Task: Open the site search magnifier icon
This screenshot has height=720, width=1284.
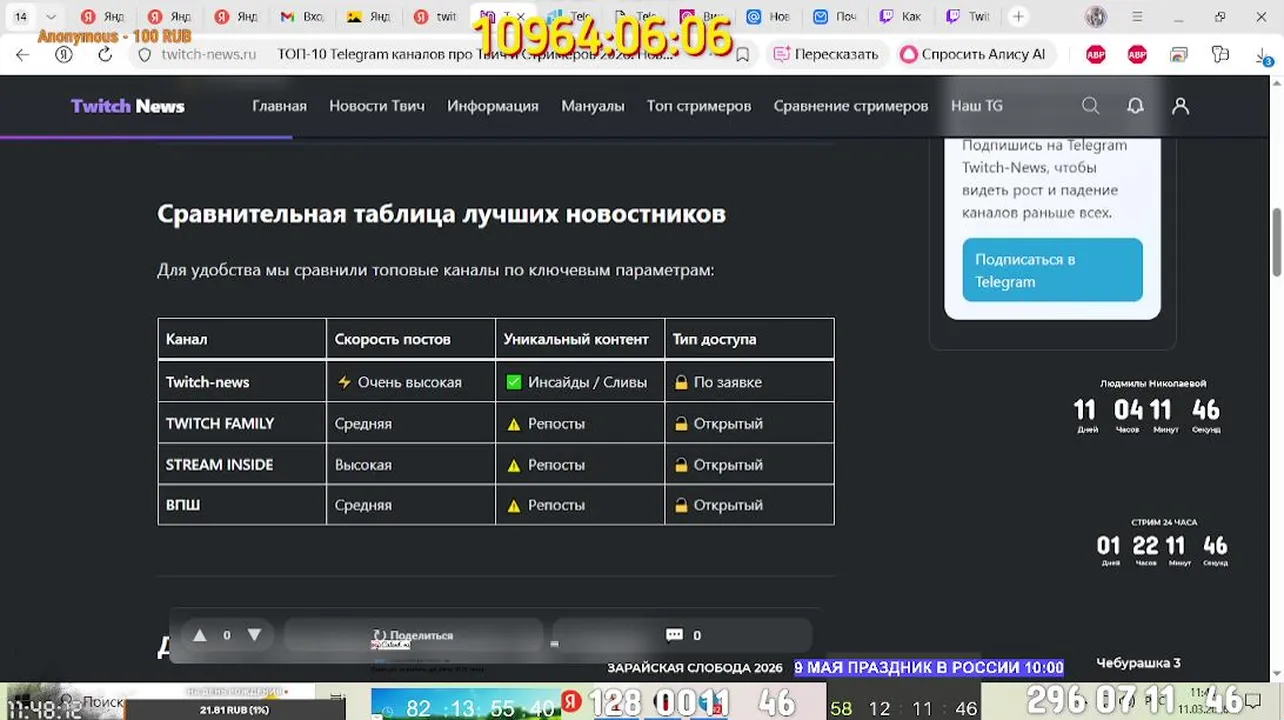Action: point(1090,106)
